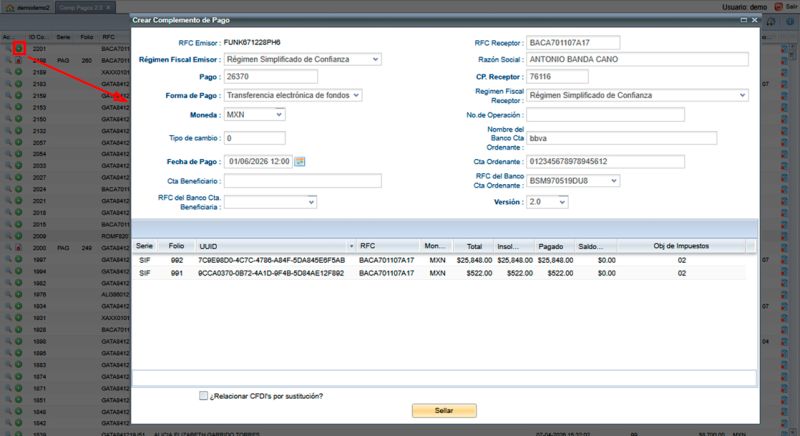
Task: Open the calendar picker beside Fecha de Pago
Action: (299, 162)
